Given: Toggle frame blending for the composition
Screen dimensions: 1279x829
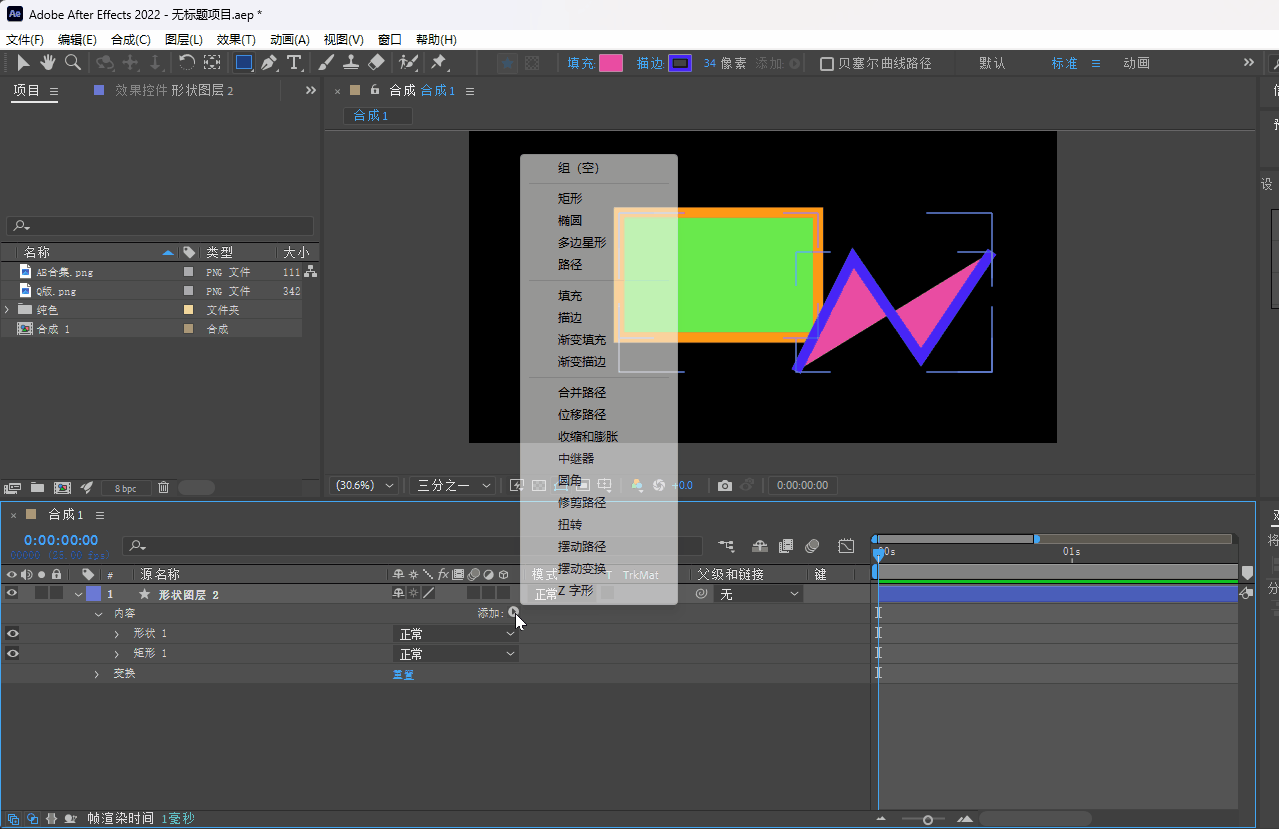Looking at the screenshot, I should 786,546.
